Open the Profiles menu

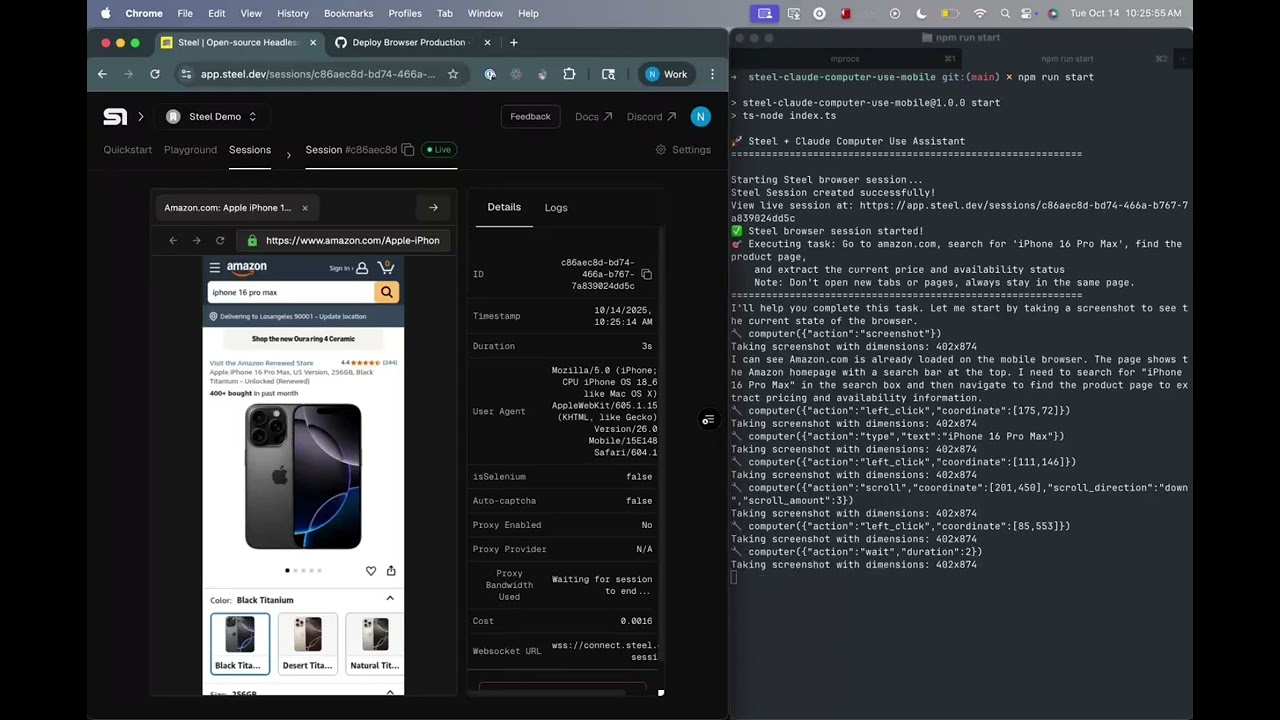coord(405,13)
